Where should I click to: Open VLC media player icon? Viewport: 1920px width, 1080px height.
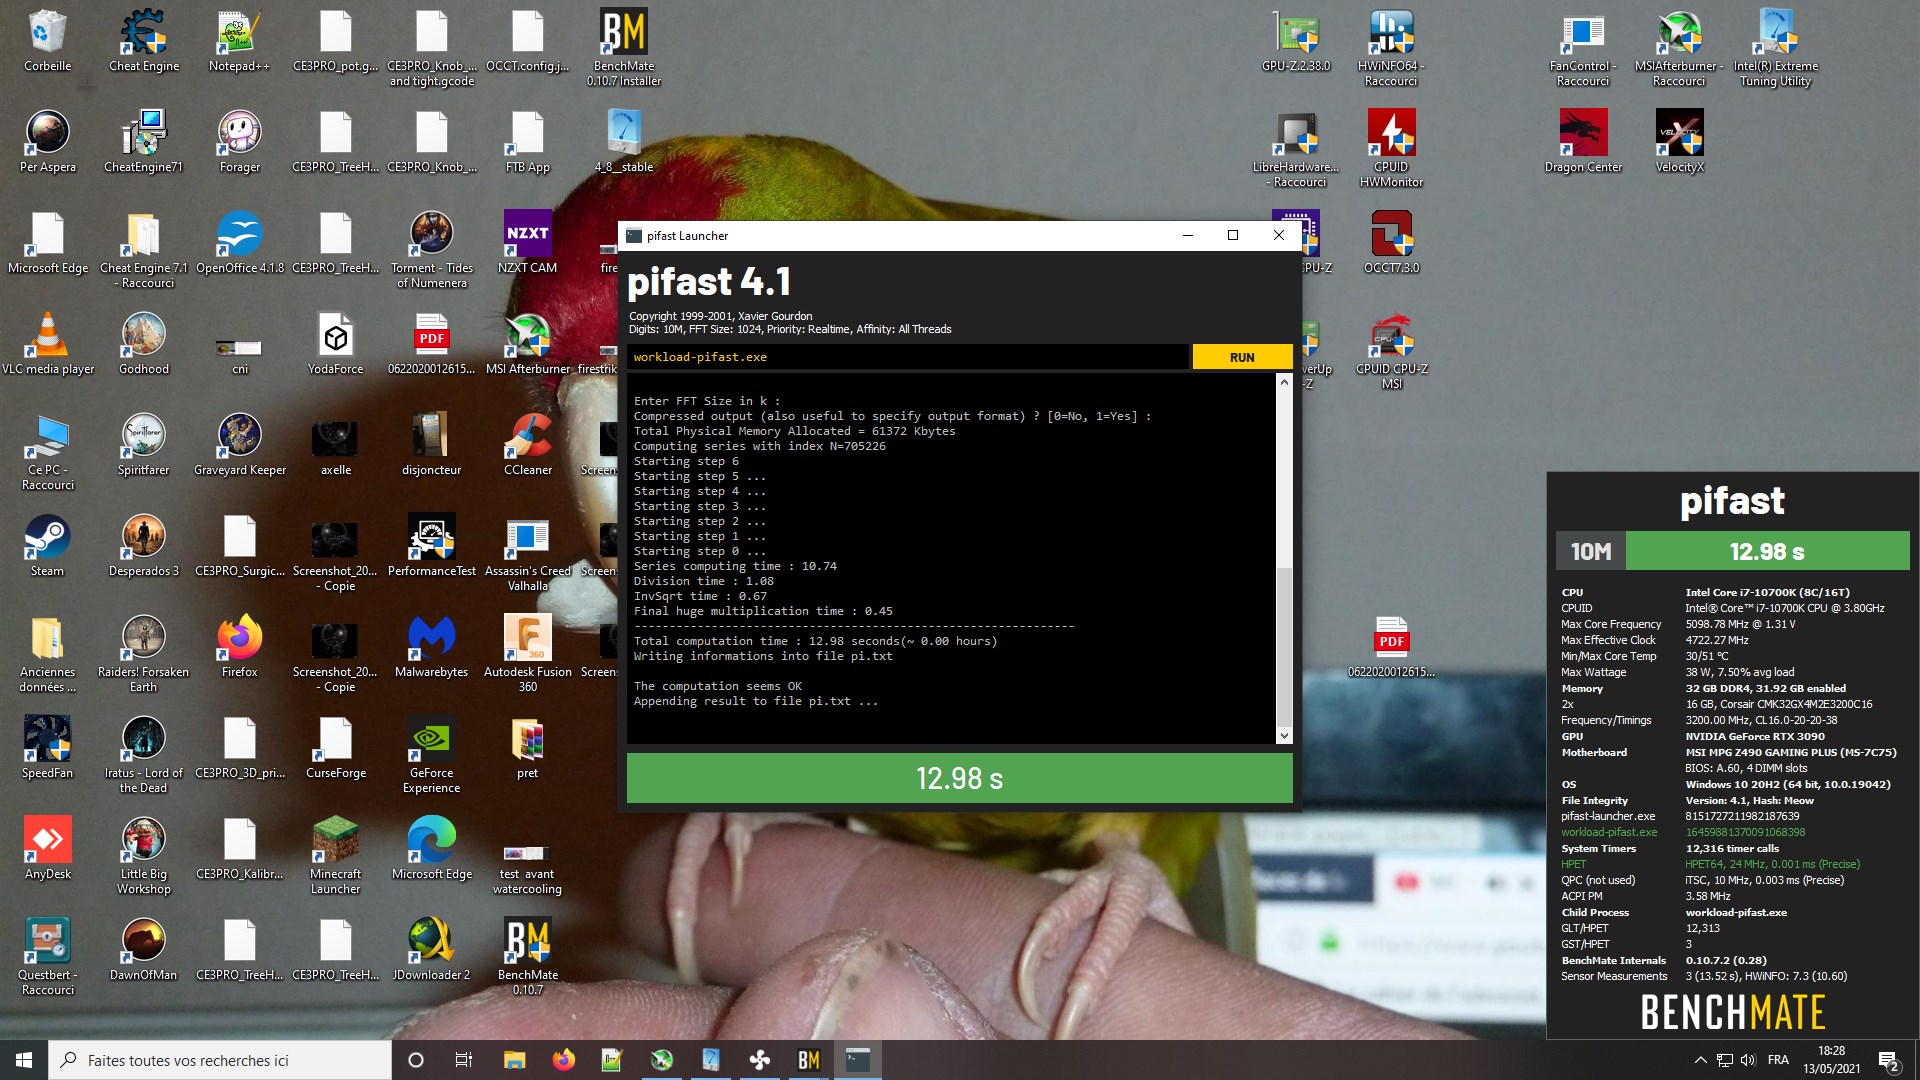coord(47,344)
